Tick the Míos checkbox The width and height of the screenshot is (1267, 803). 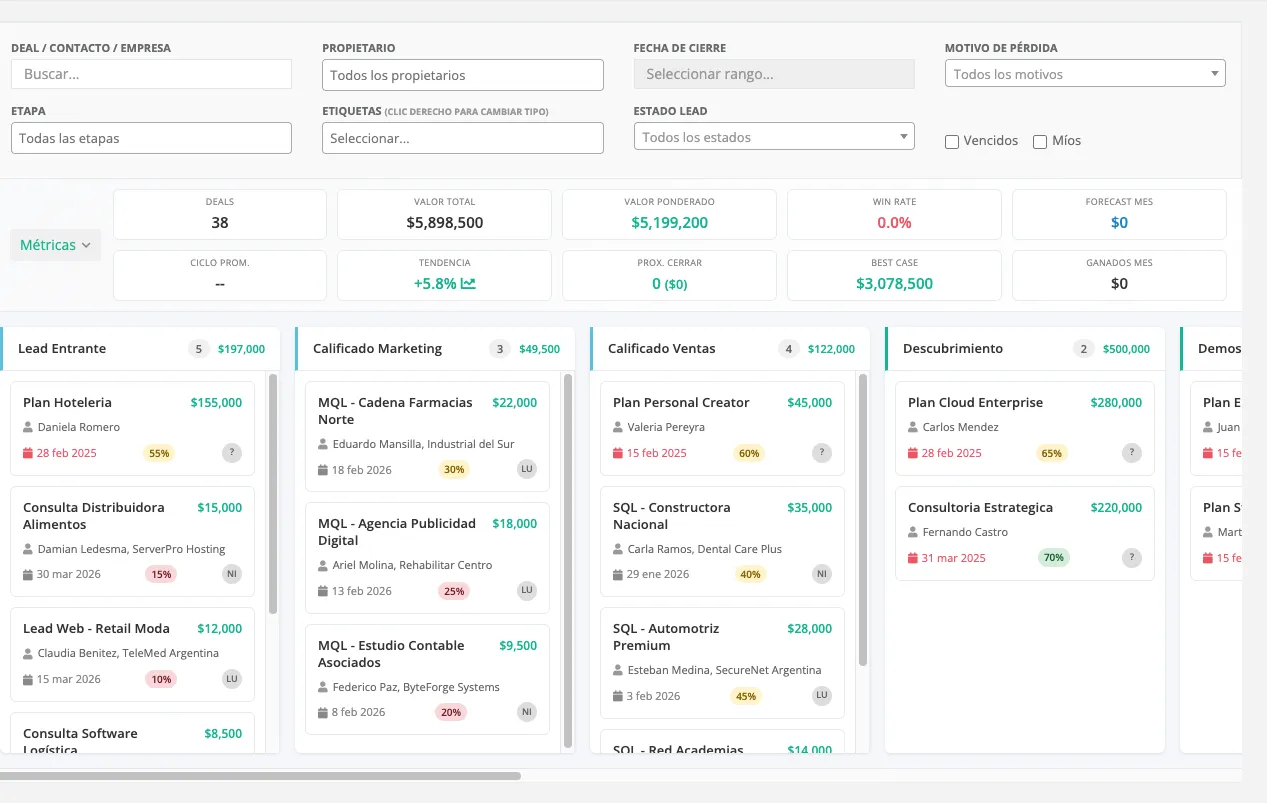[x=1040, y=142]
